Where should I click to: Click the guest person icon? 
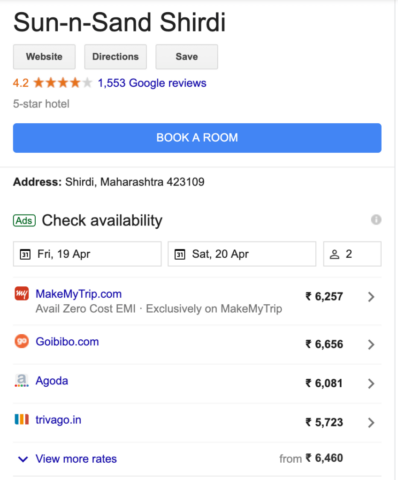(x=334, y=255)
